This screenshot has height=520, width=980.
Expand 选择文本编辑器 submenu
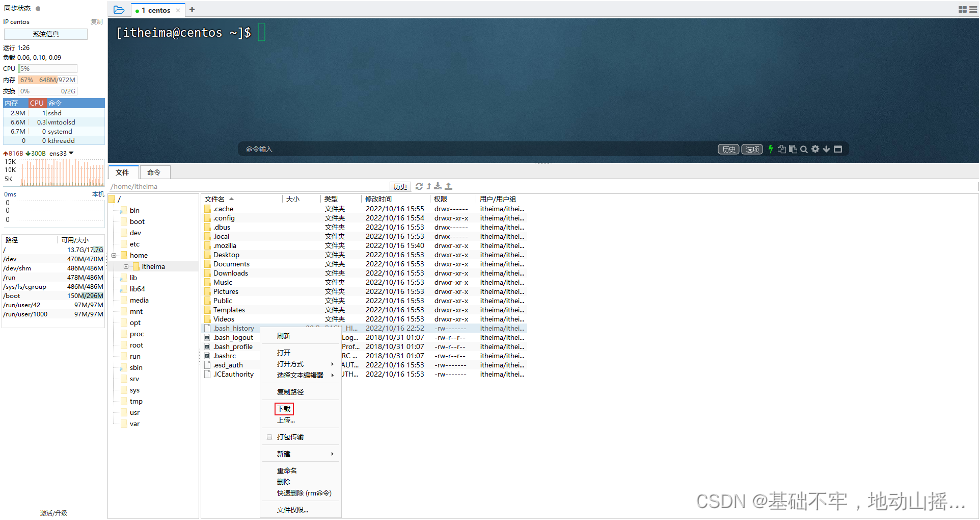301,375
